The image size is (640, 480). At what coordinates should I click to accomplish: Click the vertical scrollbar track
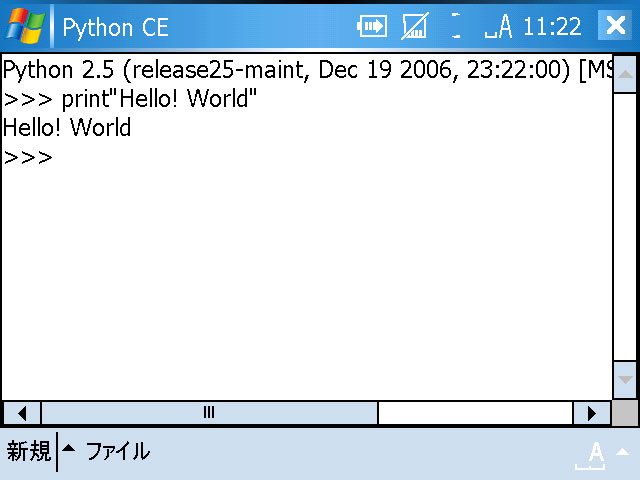[x=625, y=227]
